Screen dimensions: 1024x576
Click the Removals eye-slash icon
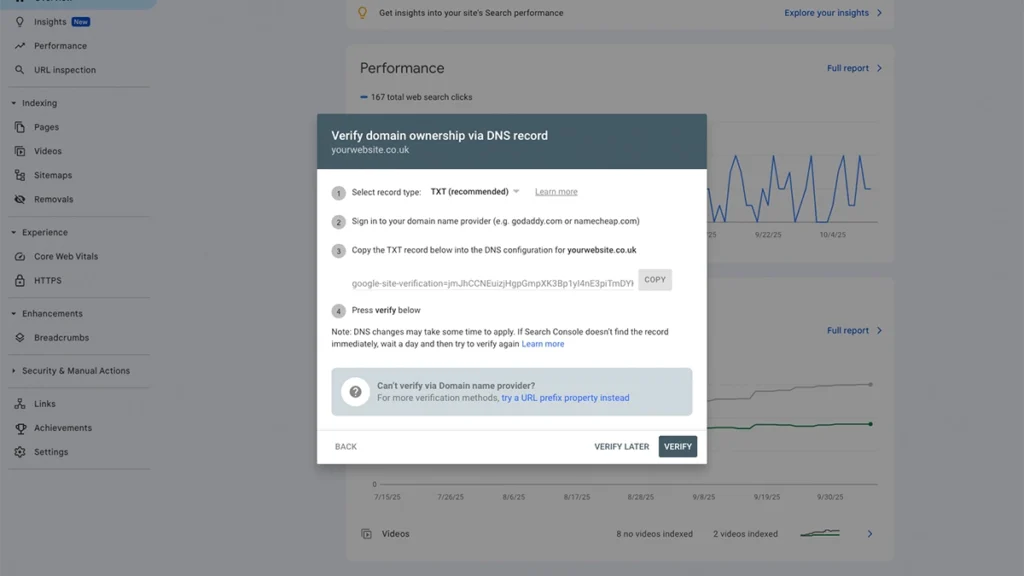pos(20,199)
